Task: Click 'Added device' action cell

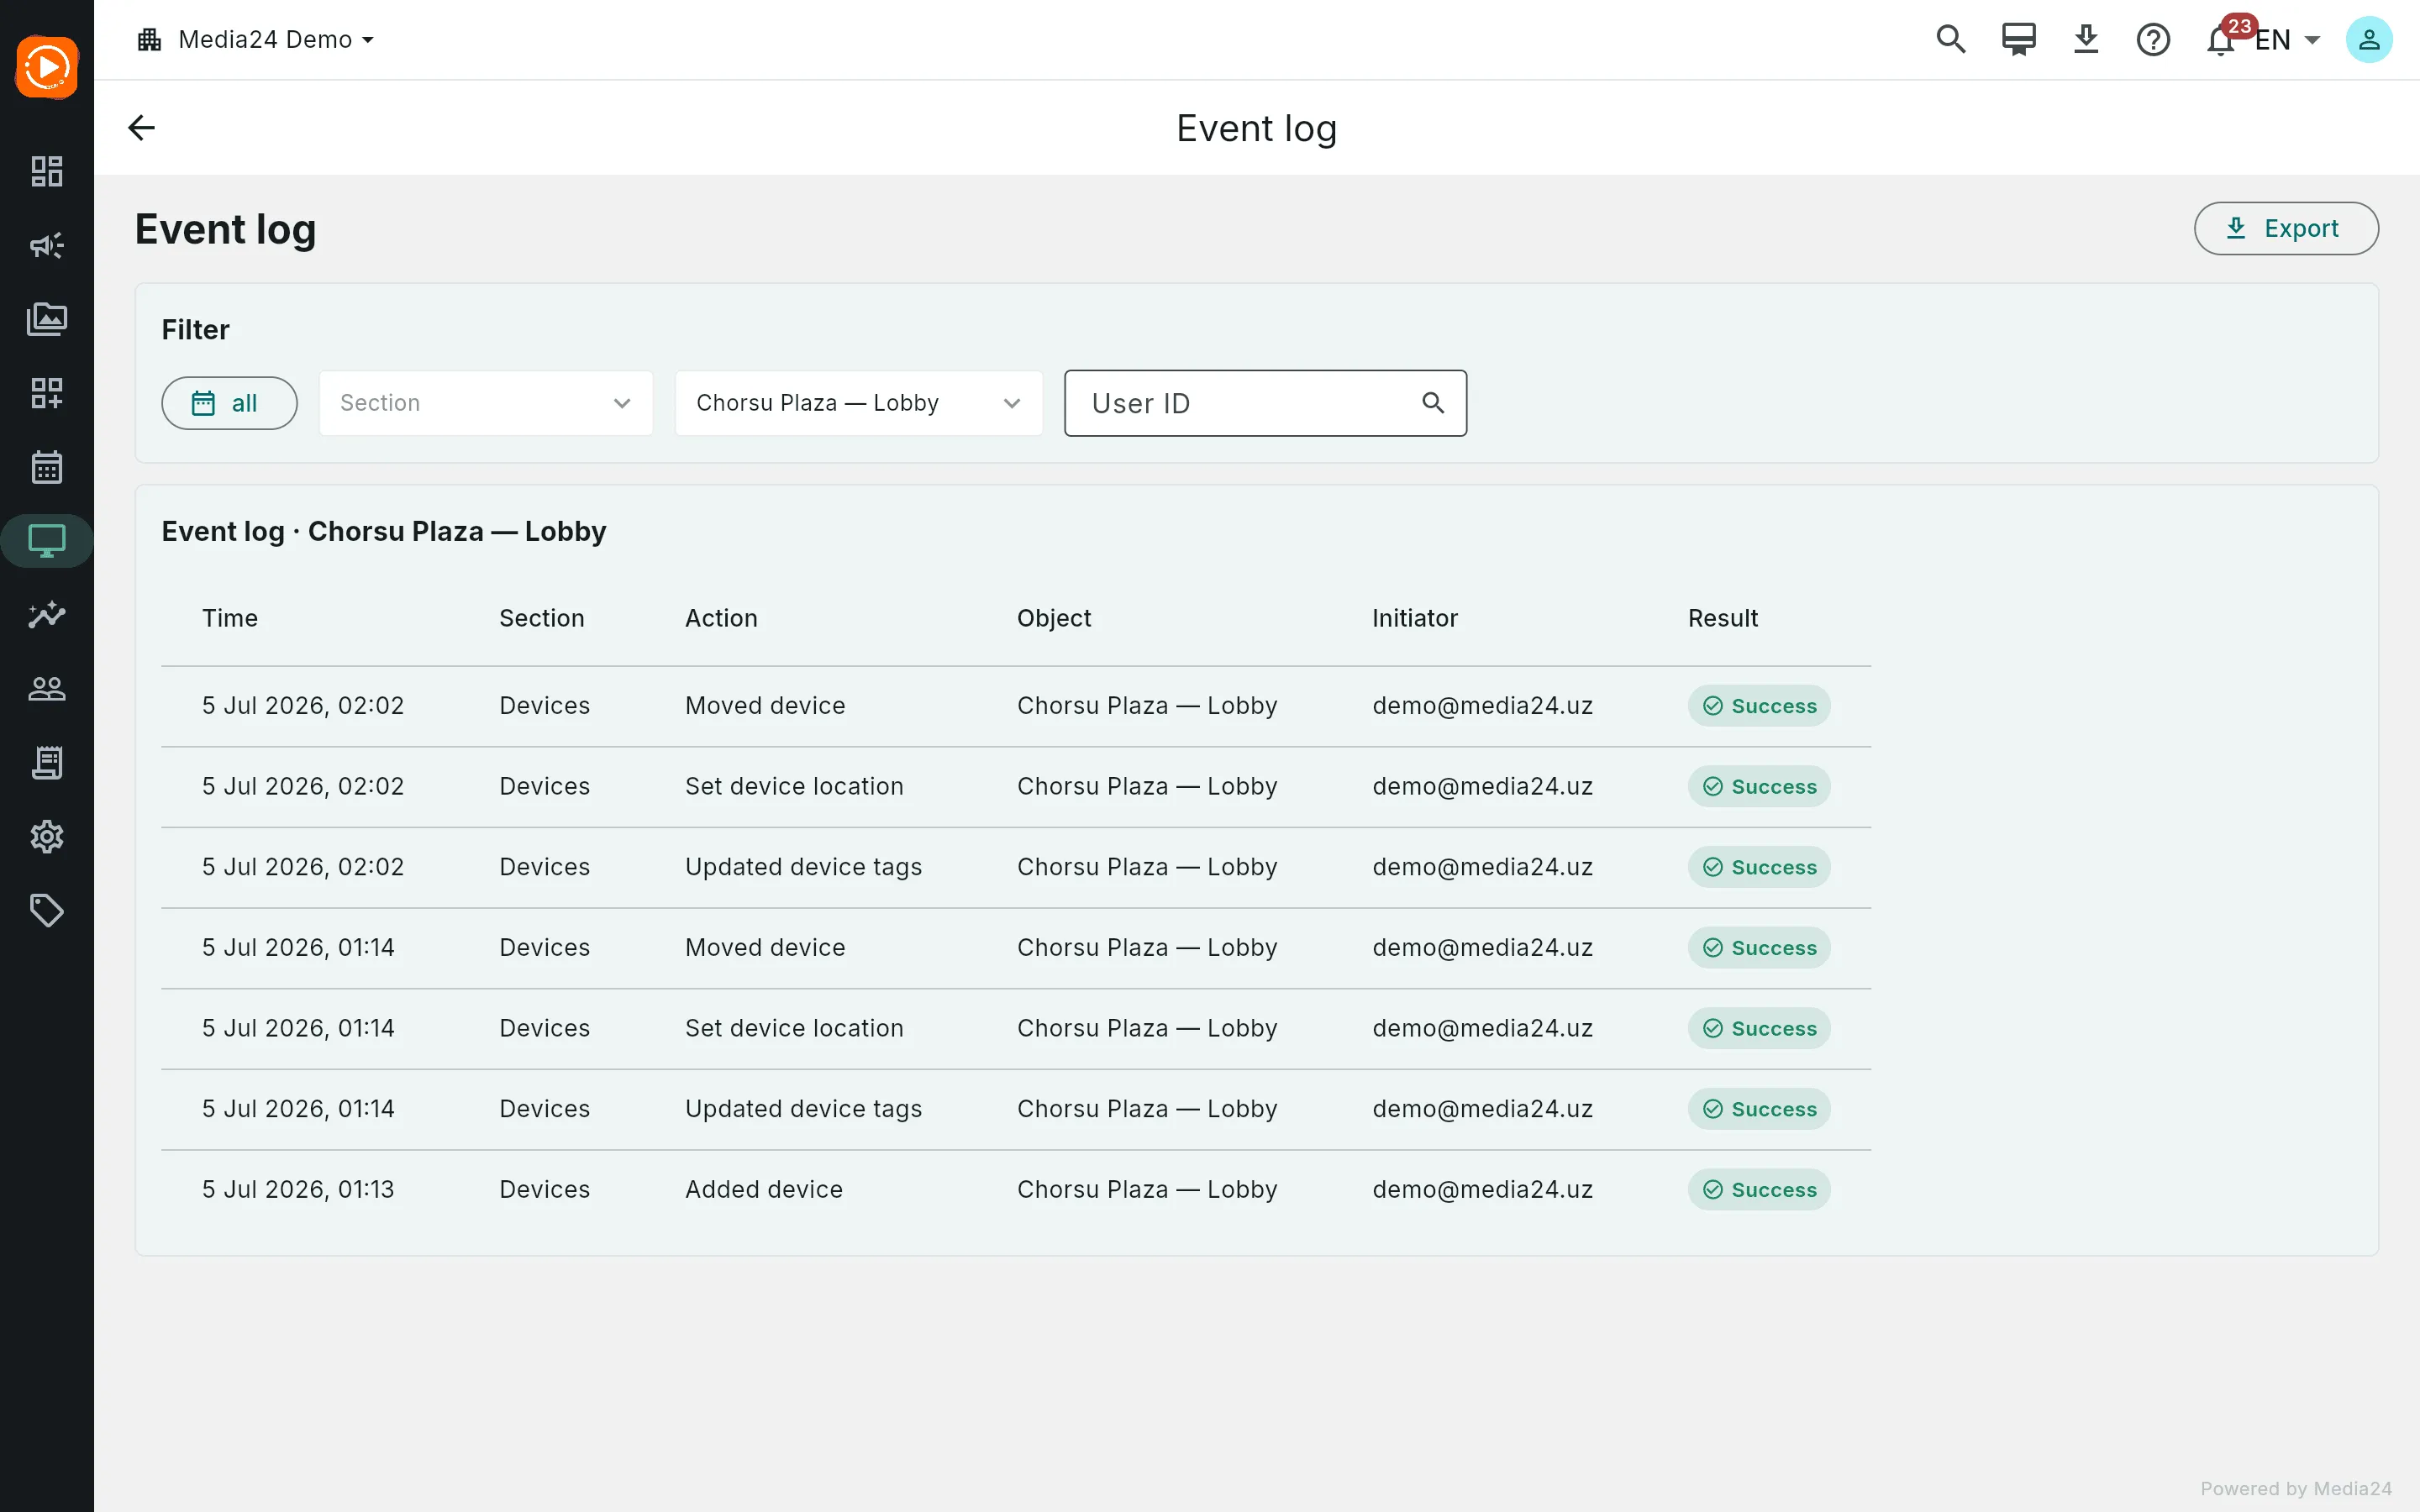Action: click(x=764, y=1189)
